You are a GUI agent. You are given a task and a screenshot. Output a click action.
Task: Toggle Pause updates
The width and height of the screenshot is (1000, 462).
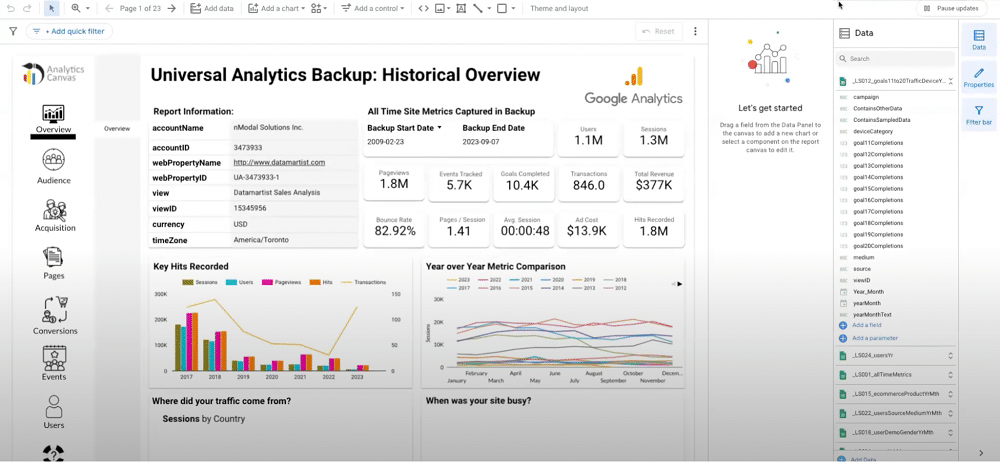950,8
